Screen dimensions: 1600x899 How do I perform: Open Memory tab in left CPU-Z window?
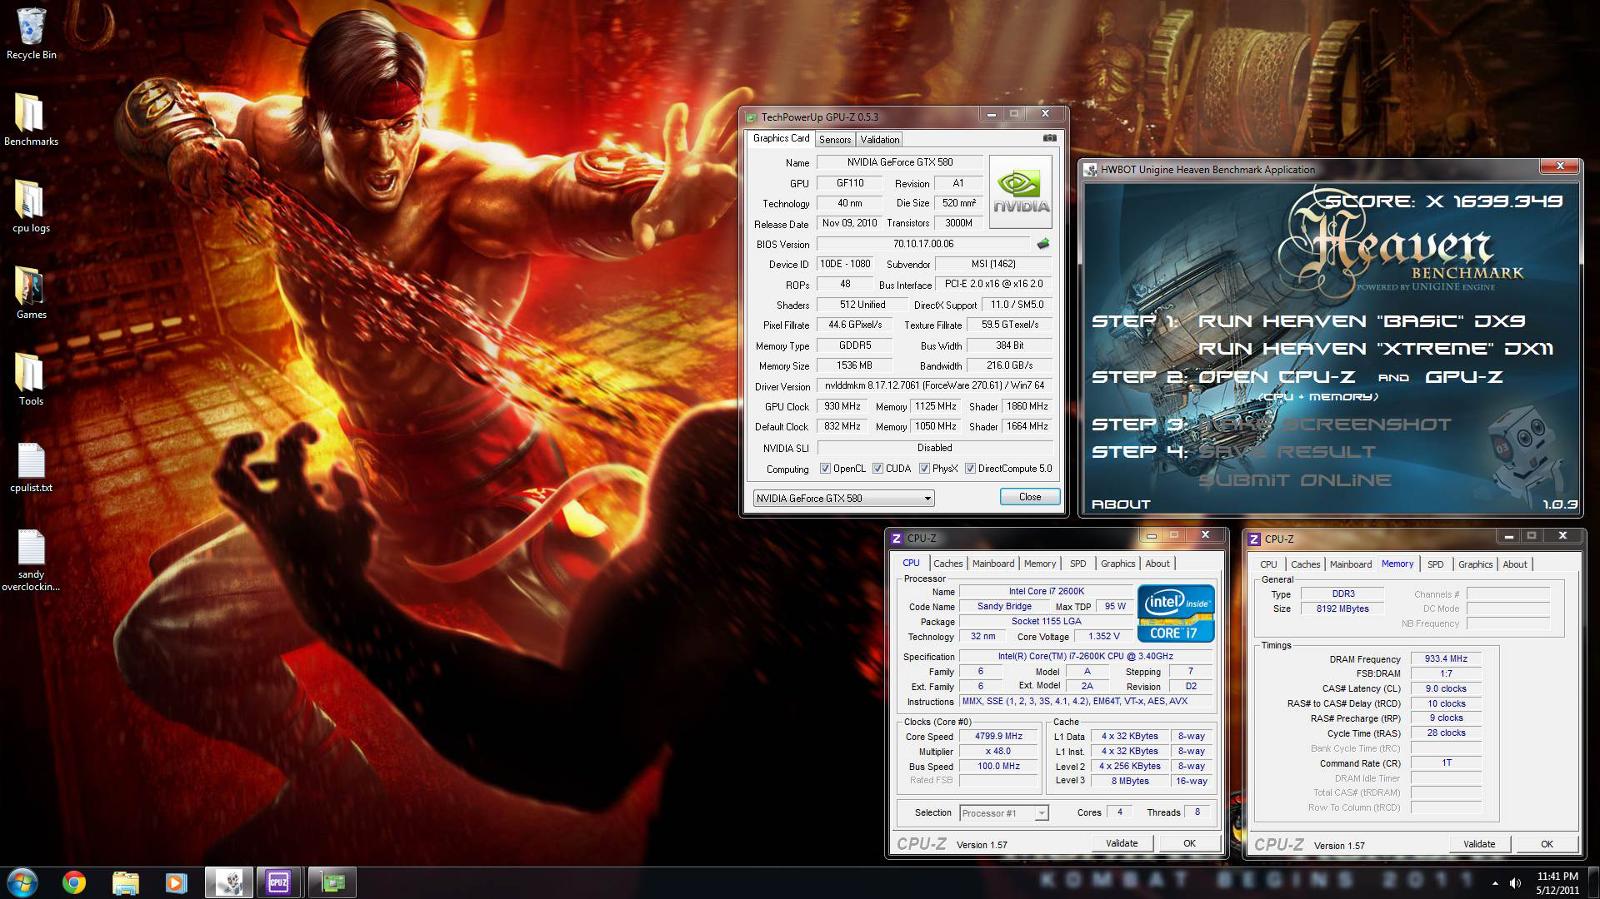[1040, 564]
